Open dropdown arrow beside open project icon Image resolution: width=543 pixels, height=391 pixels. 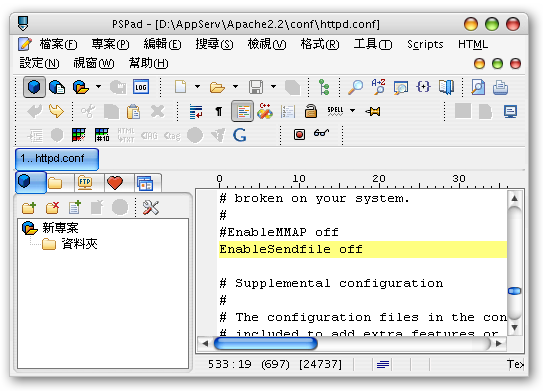tap(98, 87)
